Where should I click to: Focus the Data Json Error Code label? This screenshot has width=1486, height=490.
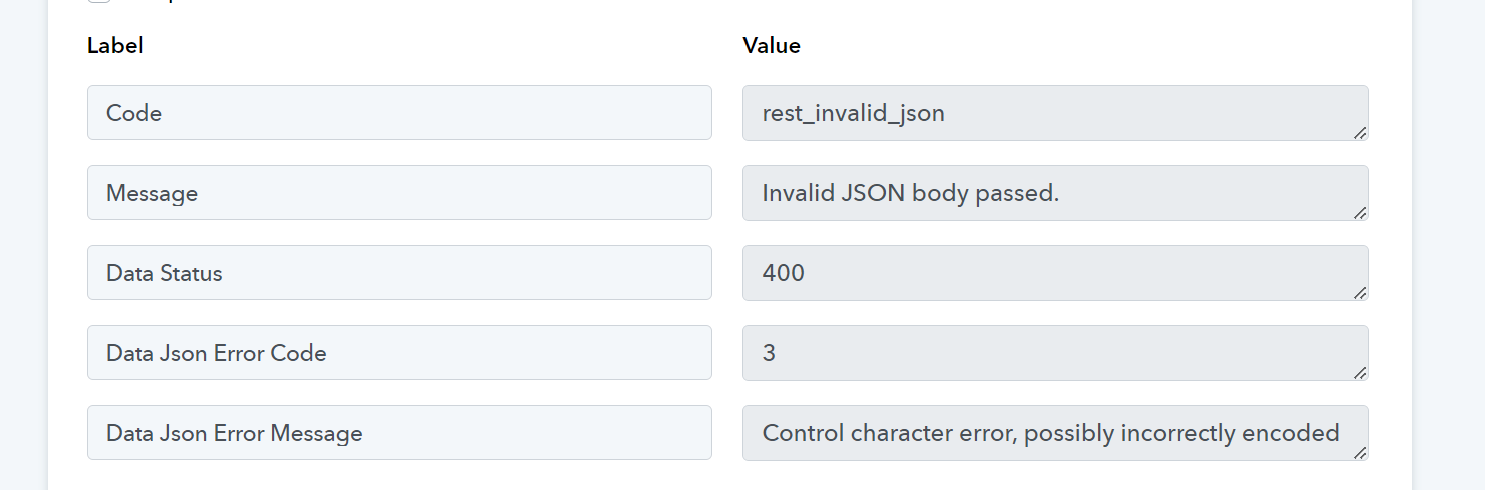399,353
